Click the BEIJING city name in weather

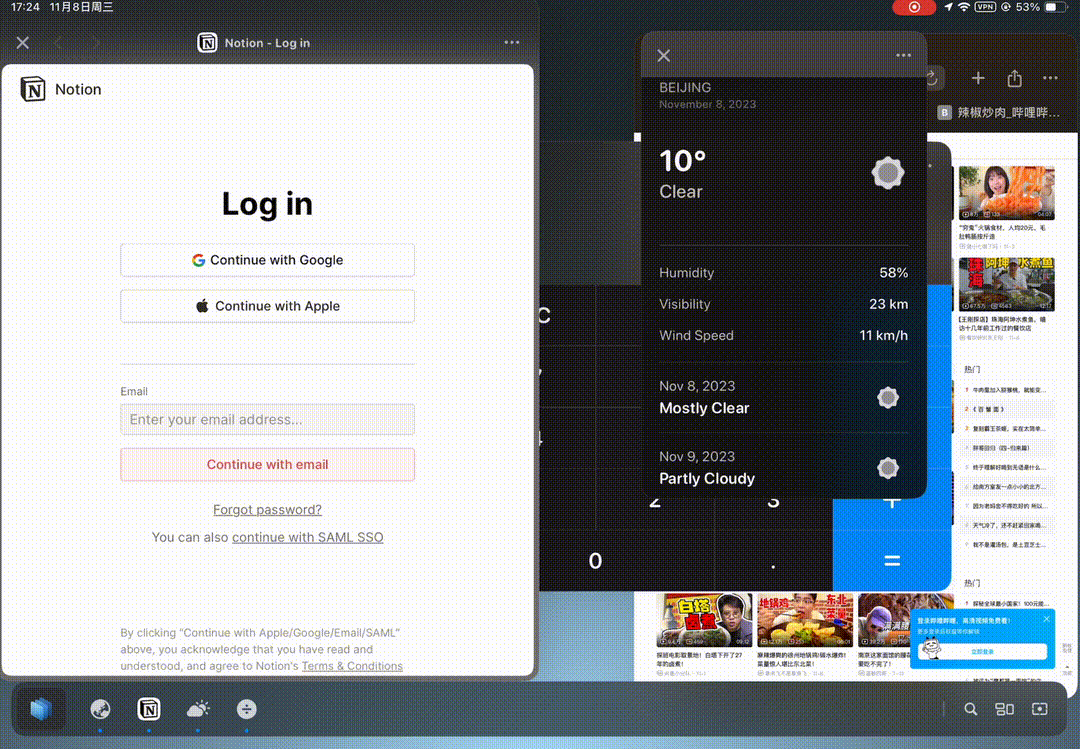[x=685, y=88]
